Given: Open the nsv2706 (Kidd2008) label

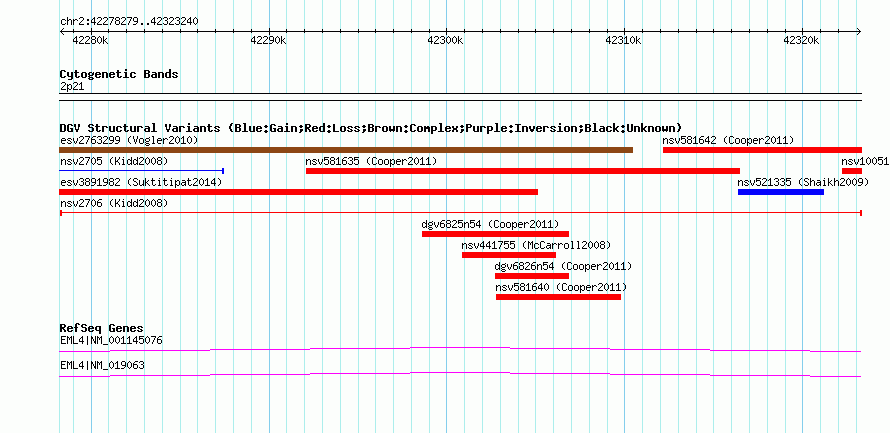Looking at the screenshot, I should (114, 203).
